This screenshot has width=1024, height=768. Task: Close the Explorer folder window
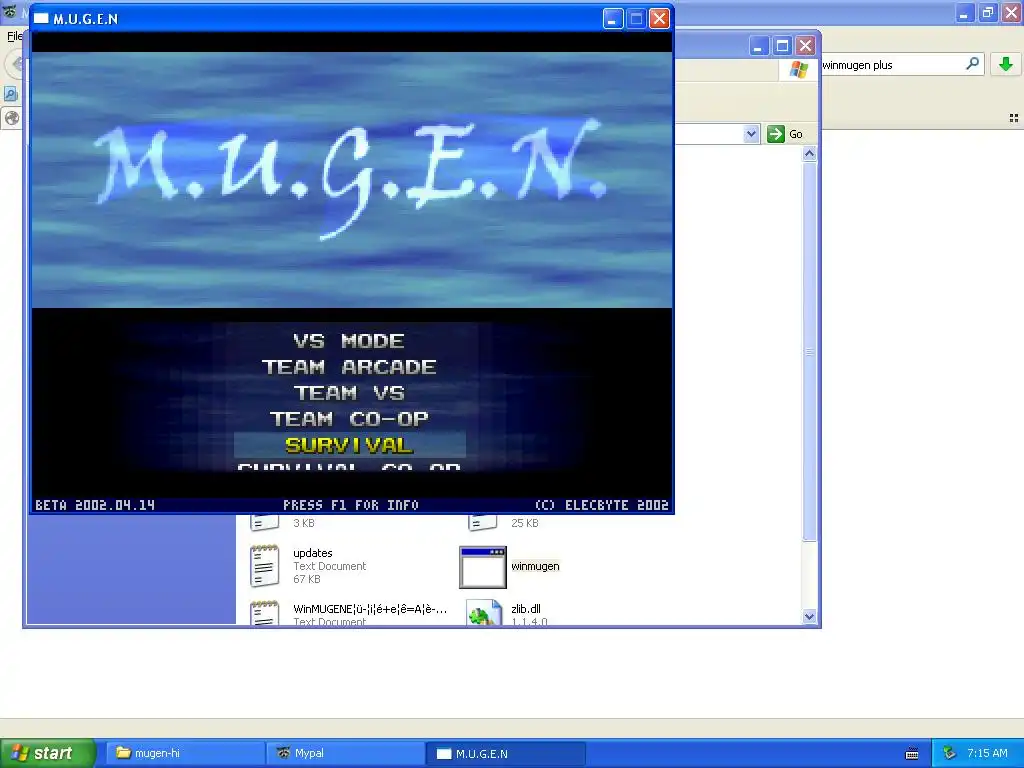point(805,46)
